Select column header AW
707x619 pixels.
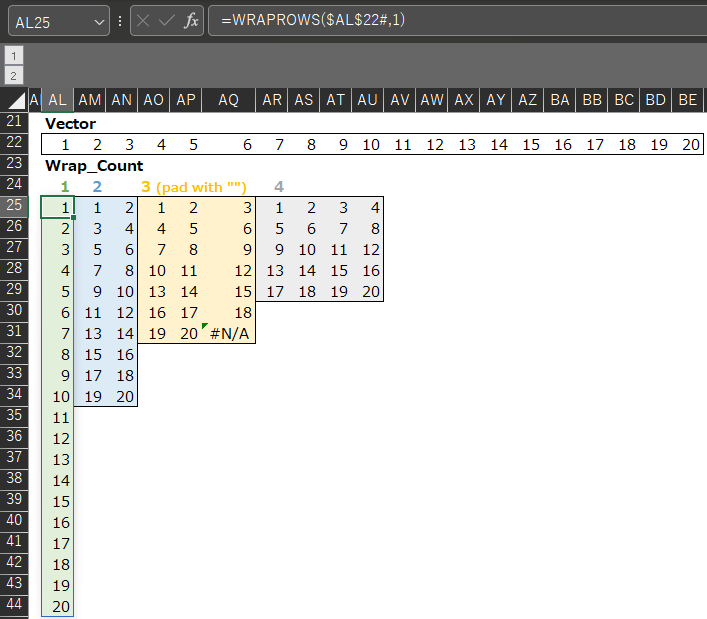coord(432,100)
